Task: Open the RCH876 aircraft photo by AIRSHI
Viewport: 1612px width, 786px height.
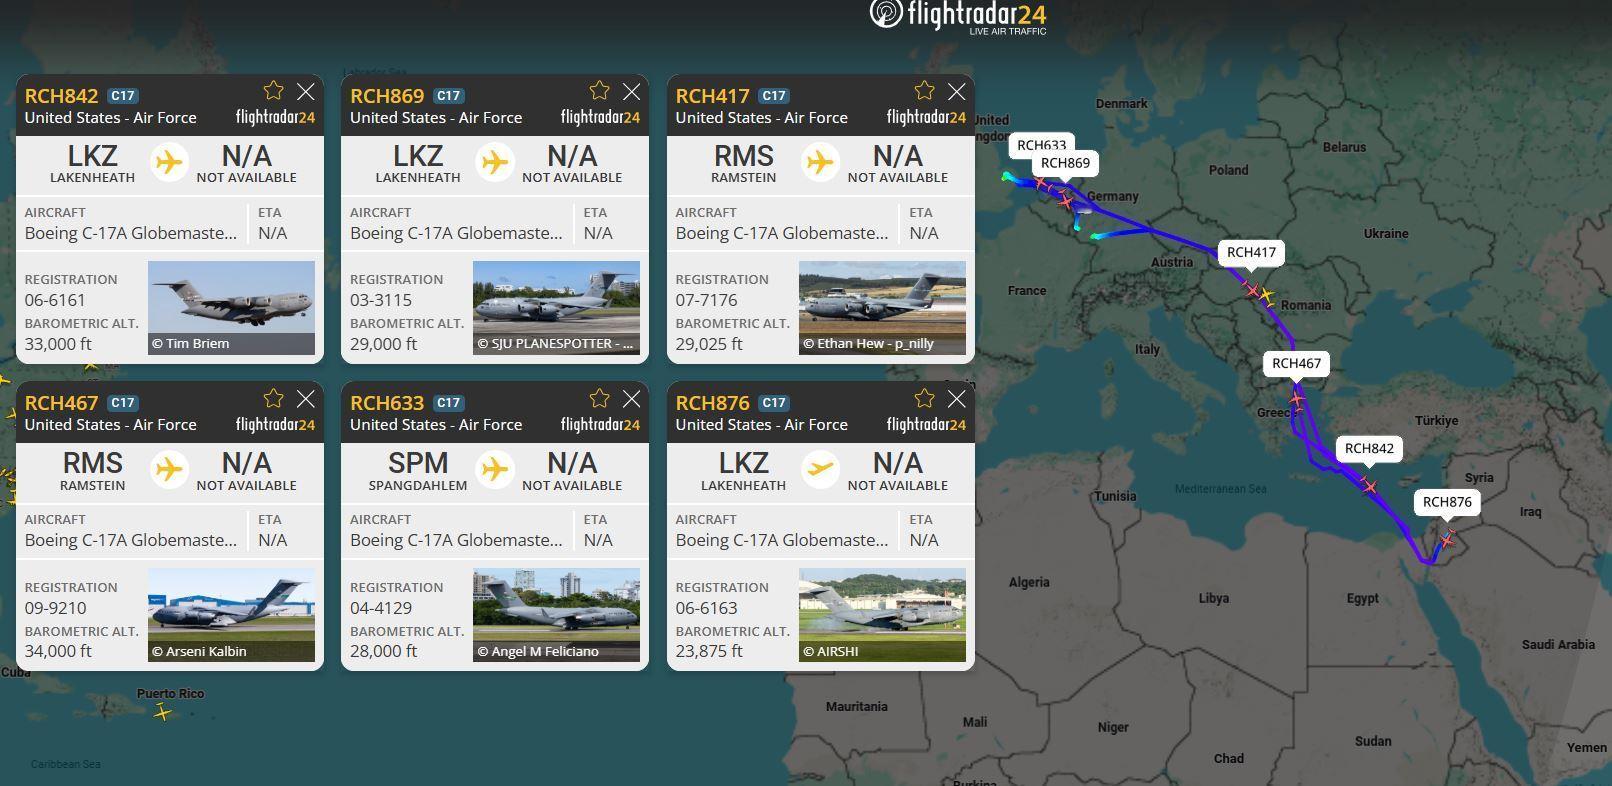Action: [882, 615]
